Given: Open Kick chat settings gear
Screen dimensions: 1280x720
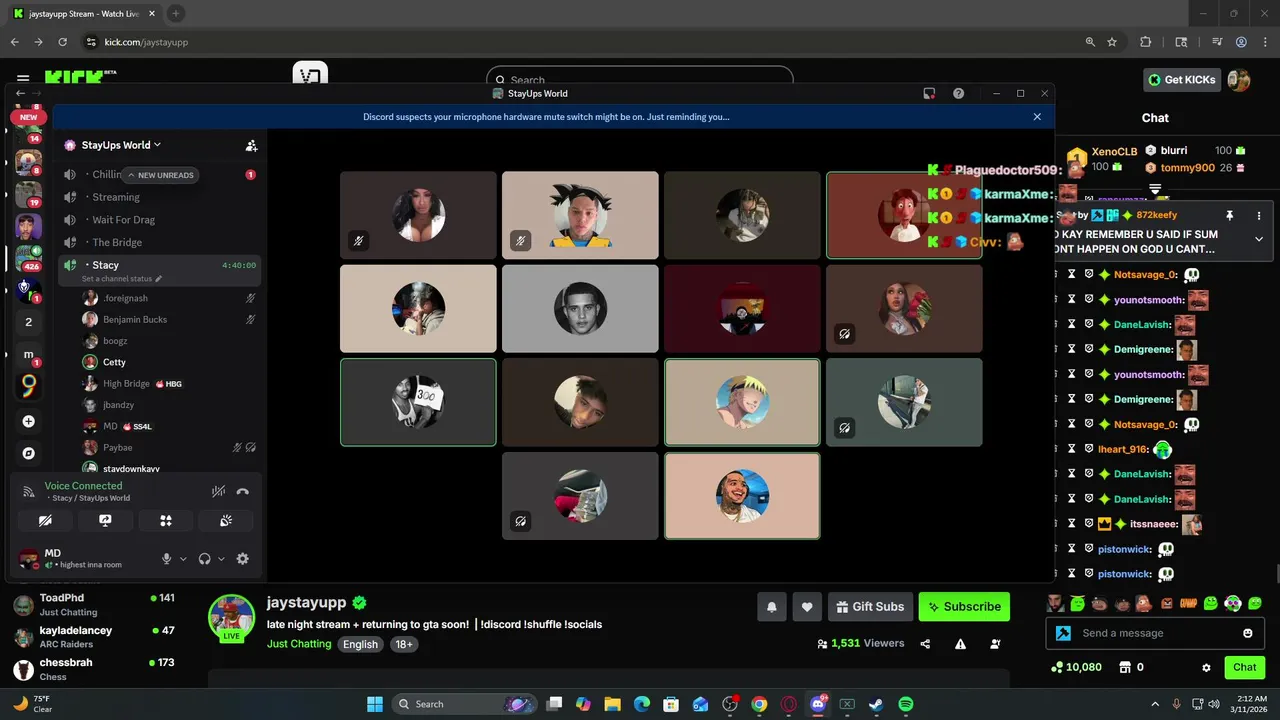Looking at the screenshot, I should click(1206, 667).
